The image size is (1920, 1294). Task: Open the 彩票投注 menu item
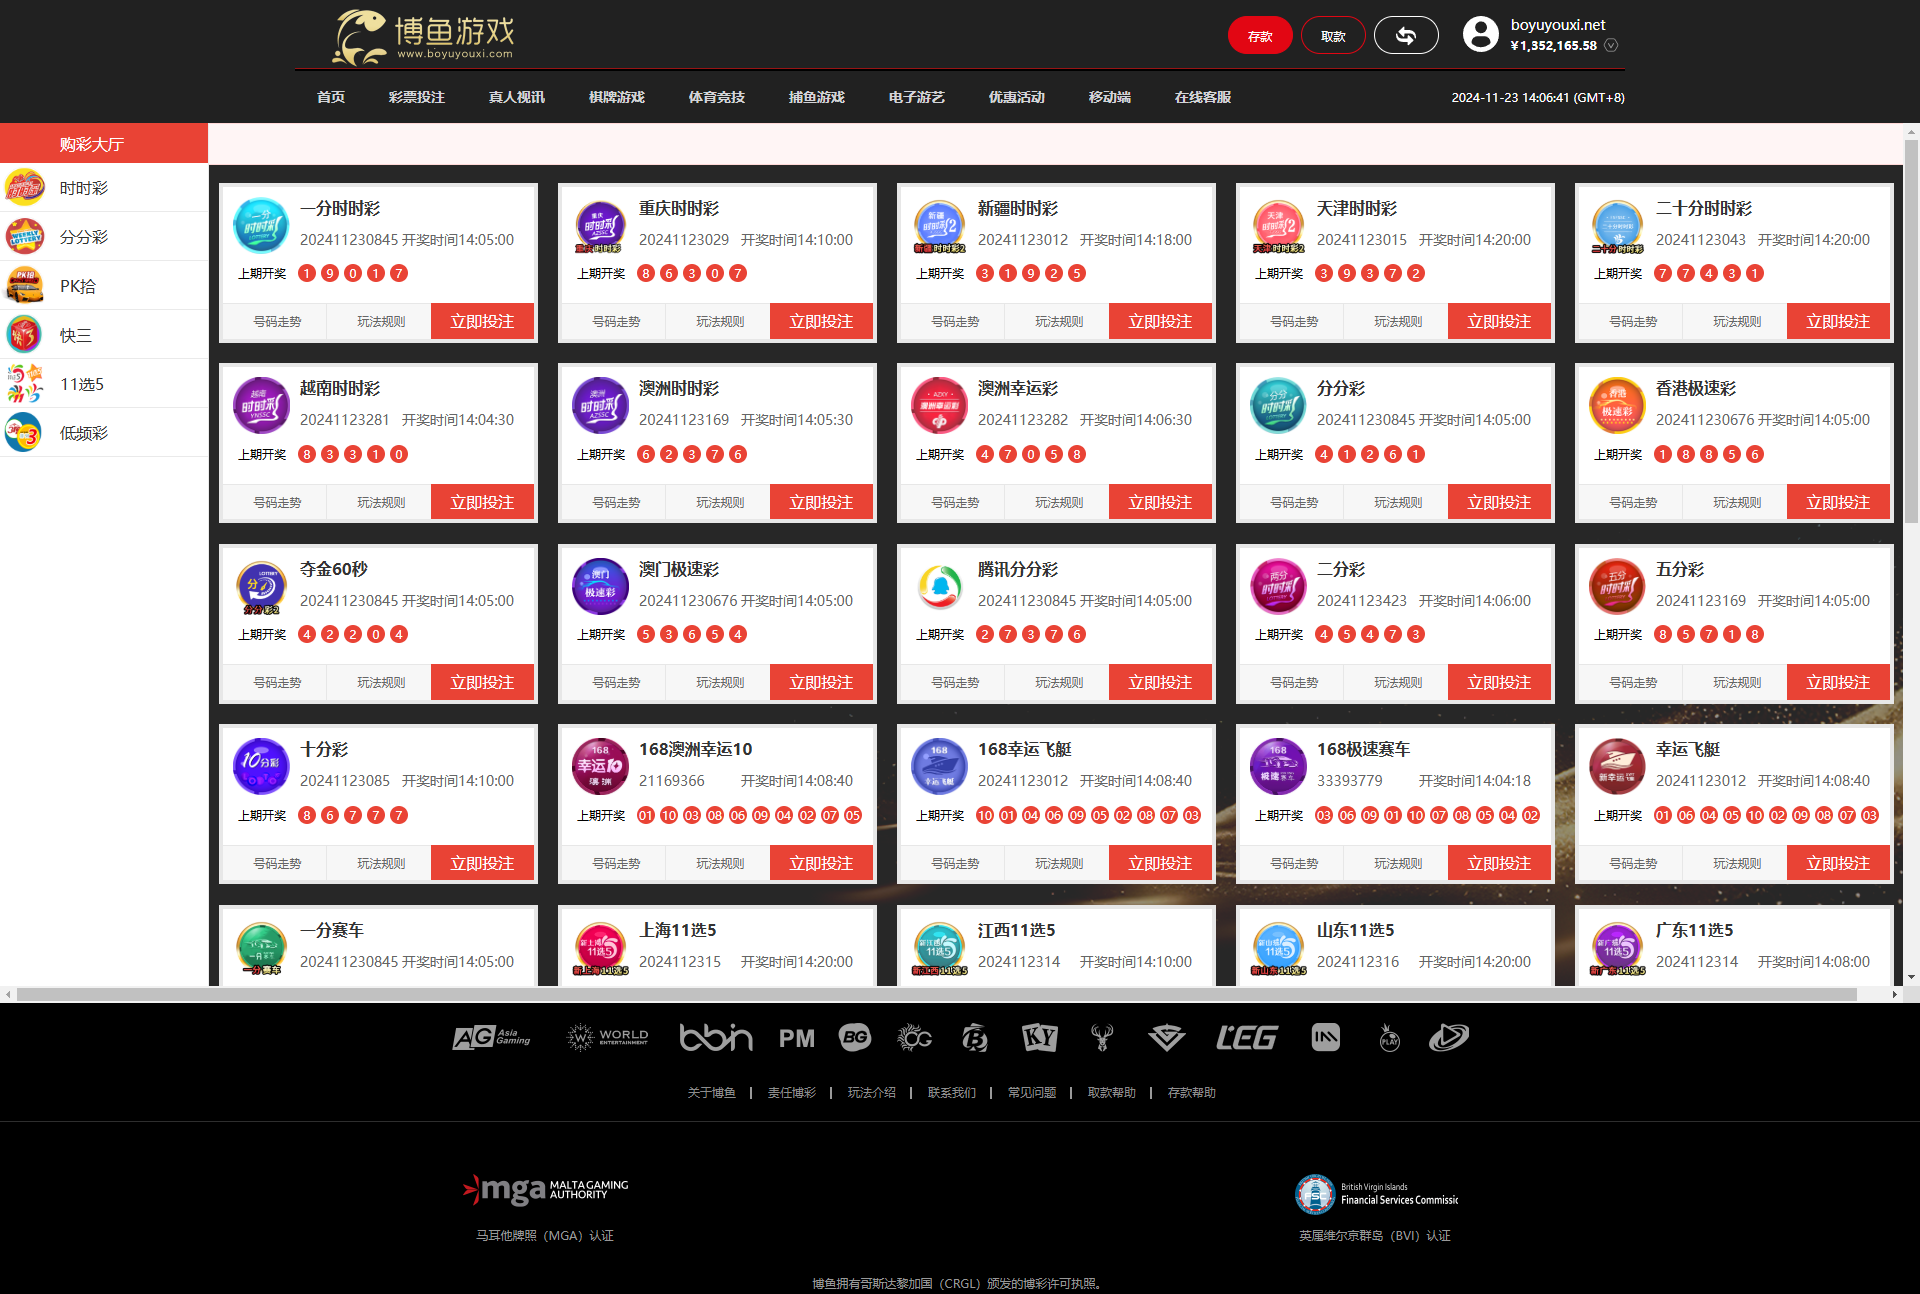click(416, 97)
